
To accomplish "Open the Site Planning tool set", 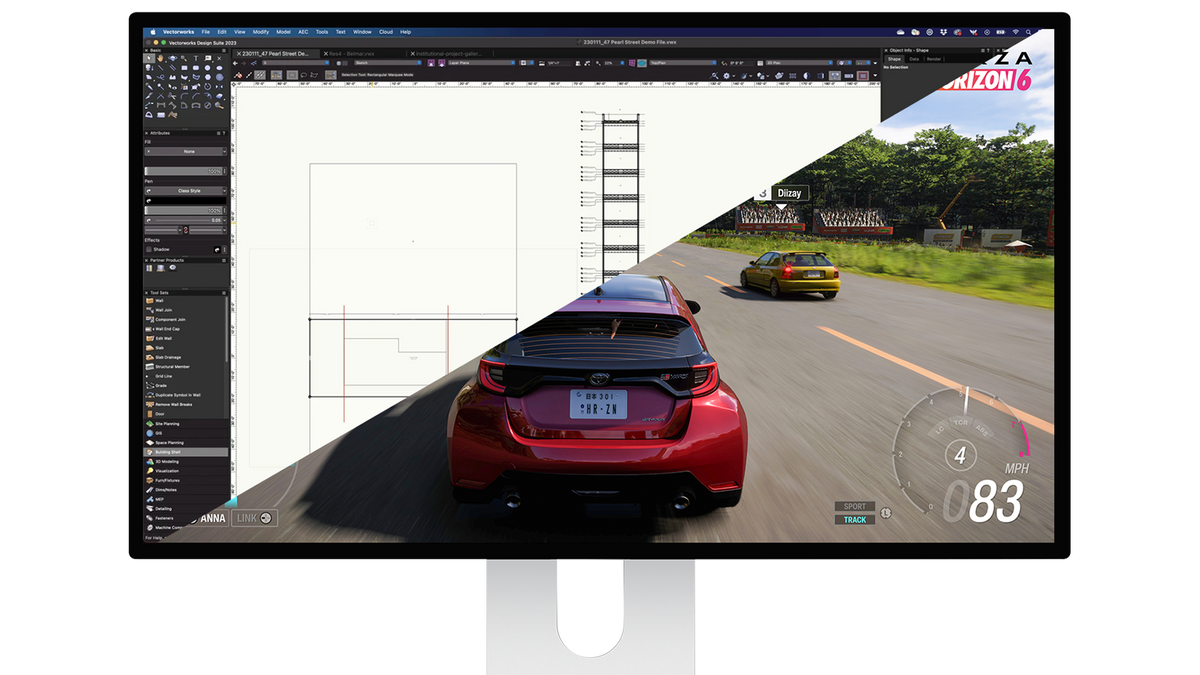I will click(x=185, y=423).
